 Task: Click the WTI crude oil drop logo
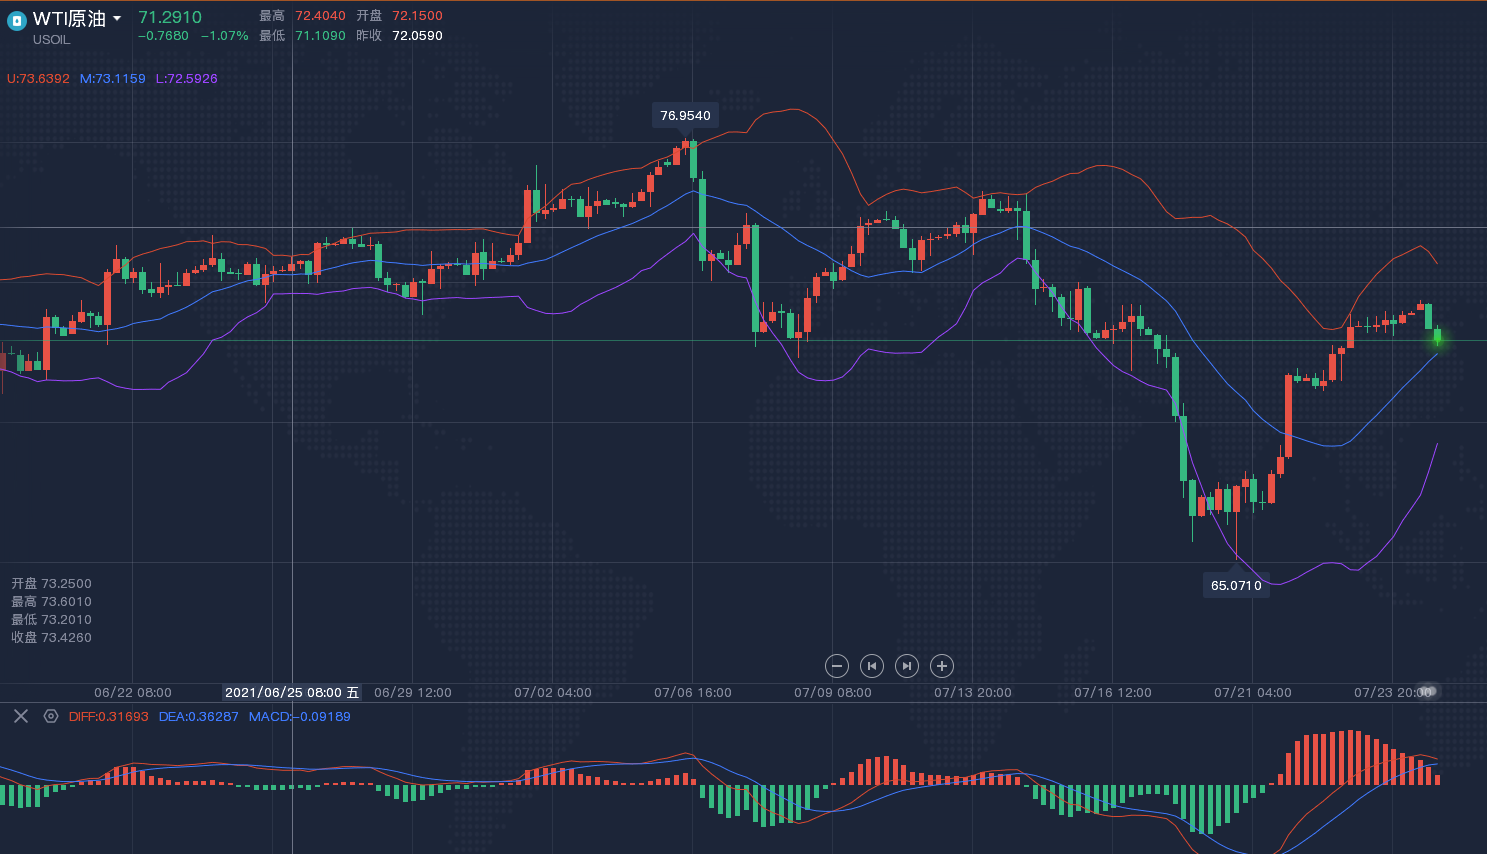click(16, 20)
